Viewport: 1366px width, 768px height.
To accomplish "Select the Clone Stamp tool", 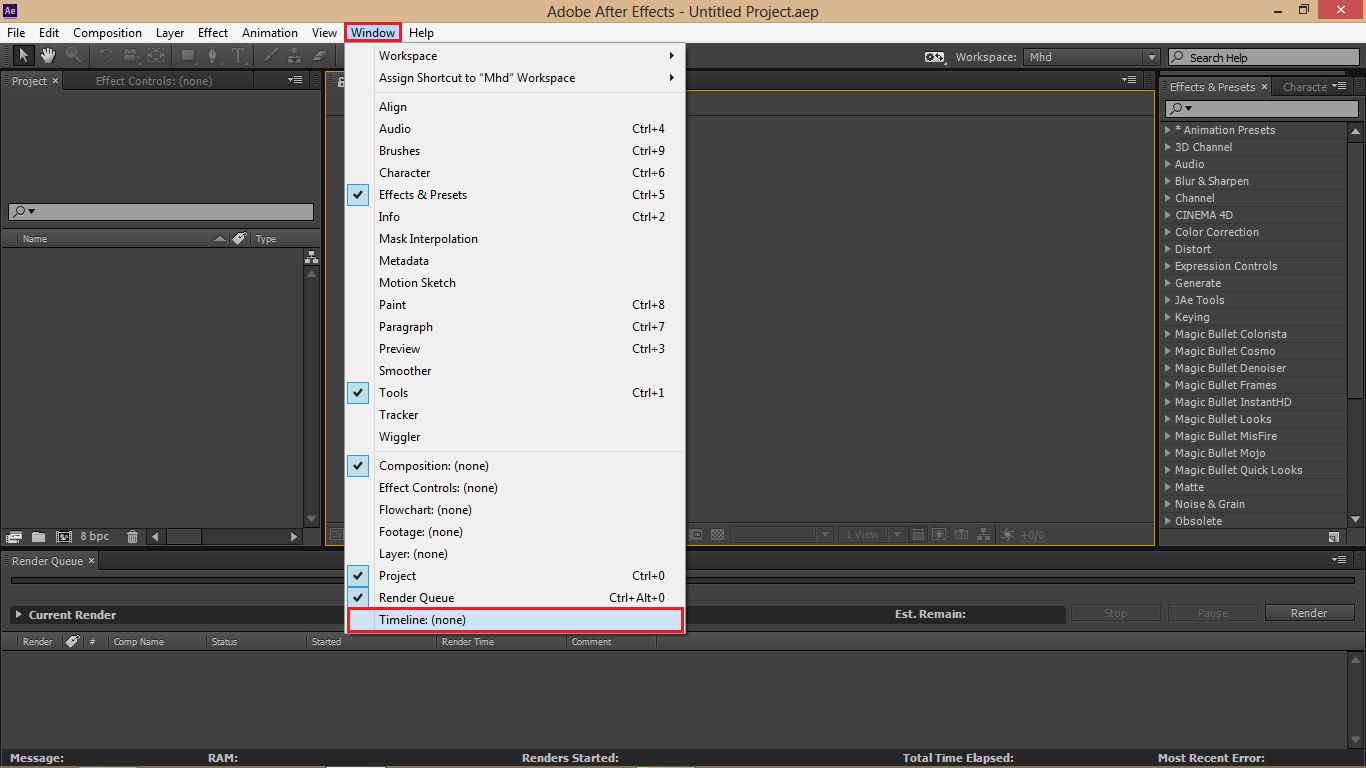I will pos(295,56).
